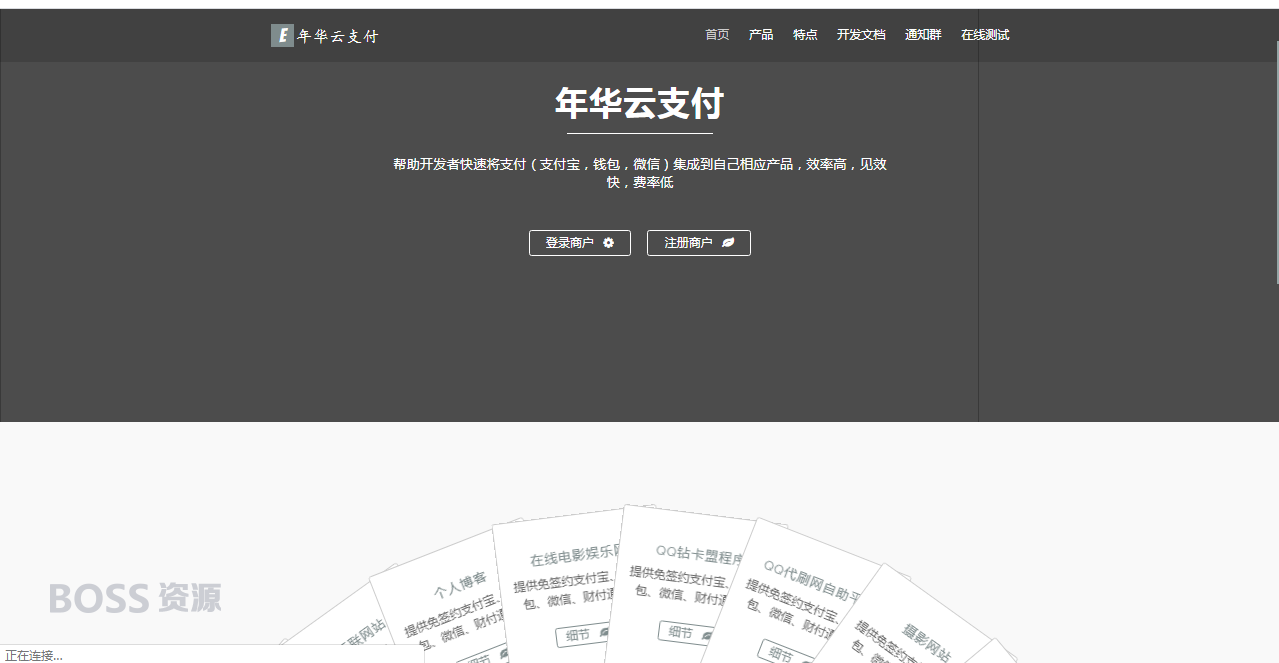Click the 登录商户 button
Image resolution: width=1279 pixels, height=663 pixels.
click(x=580, y=243)
